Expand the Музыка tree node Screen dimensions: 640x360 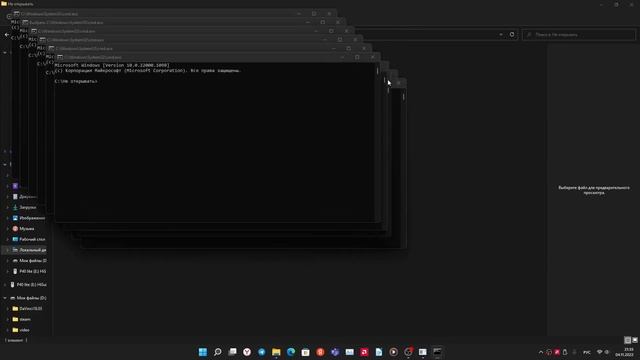(7, 229)
